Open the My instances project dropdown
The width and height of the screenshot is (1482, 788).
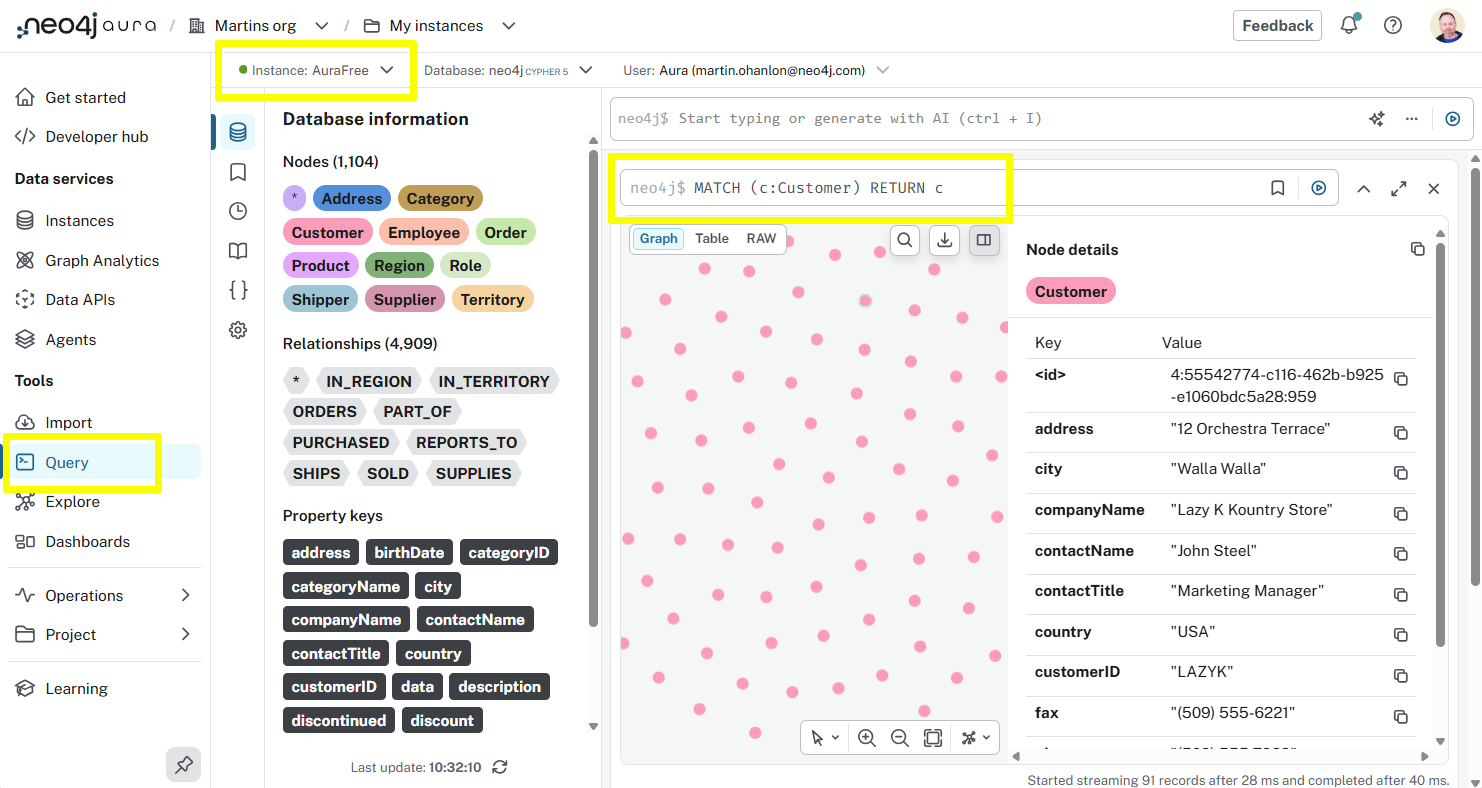point(509,26)
